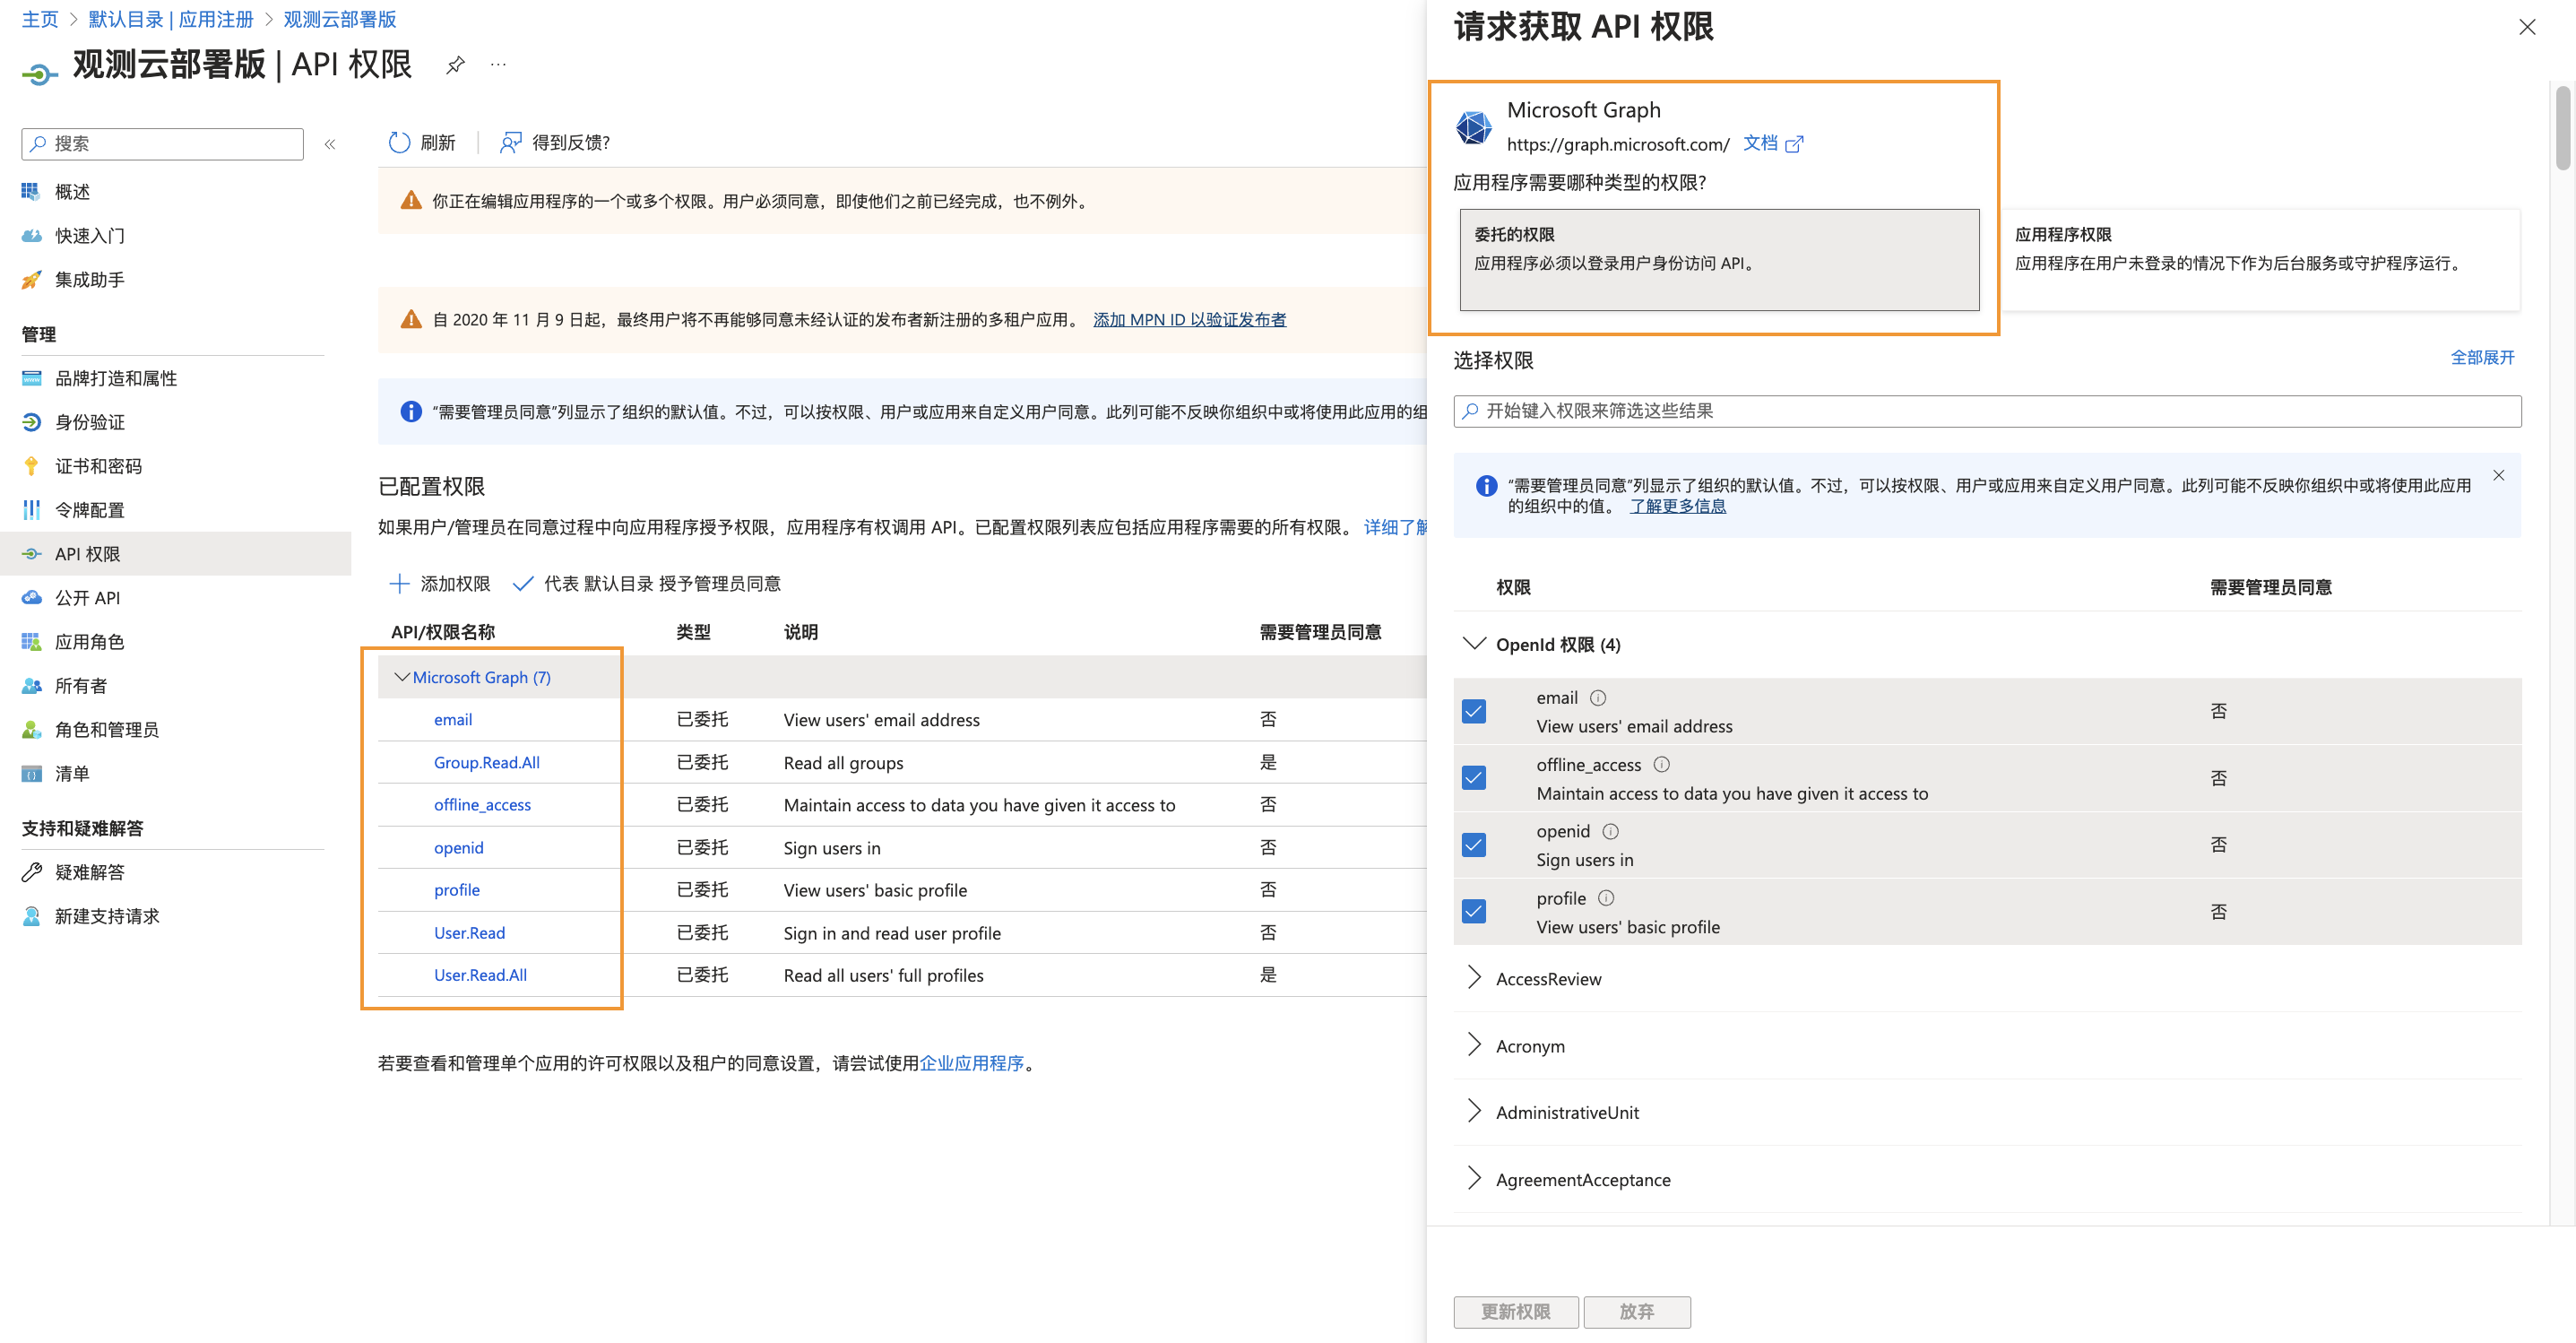Click the 主页 breadcrumb
2576x1343 pixels.
tap(40, 20)
